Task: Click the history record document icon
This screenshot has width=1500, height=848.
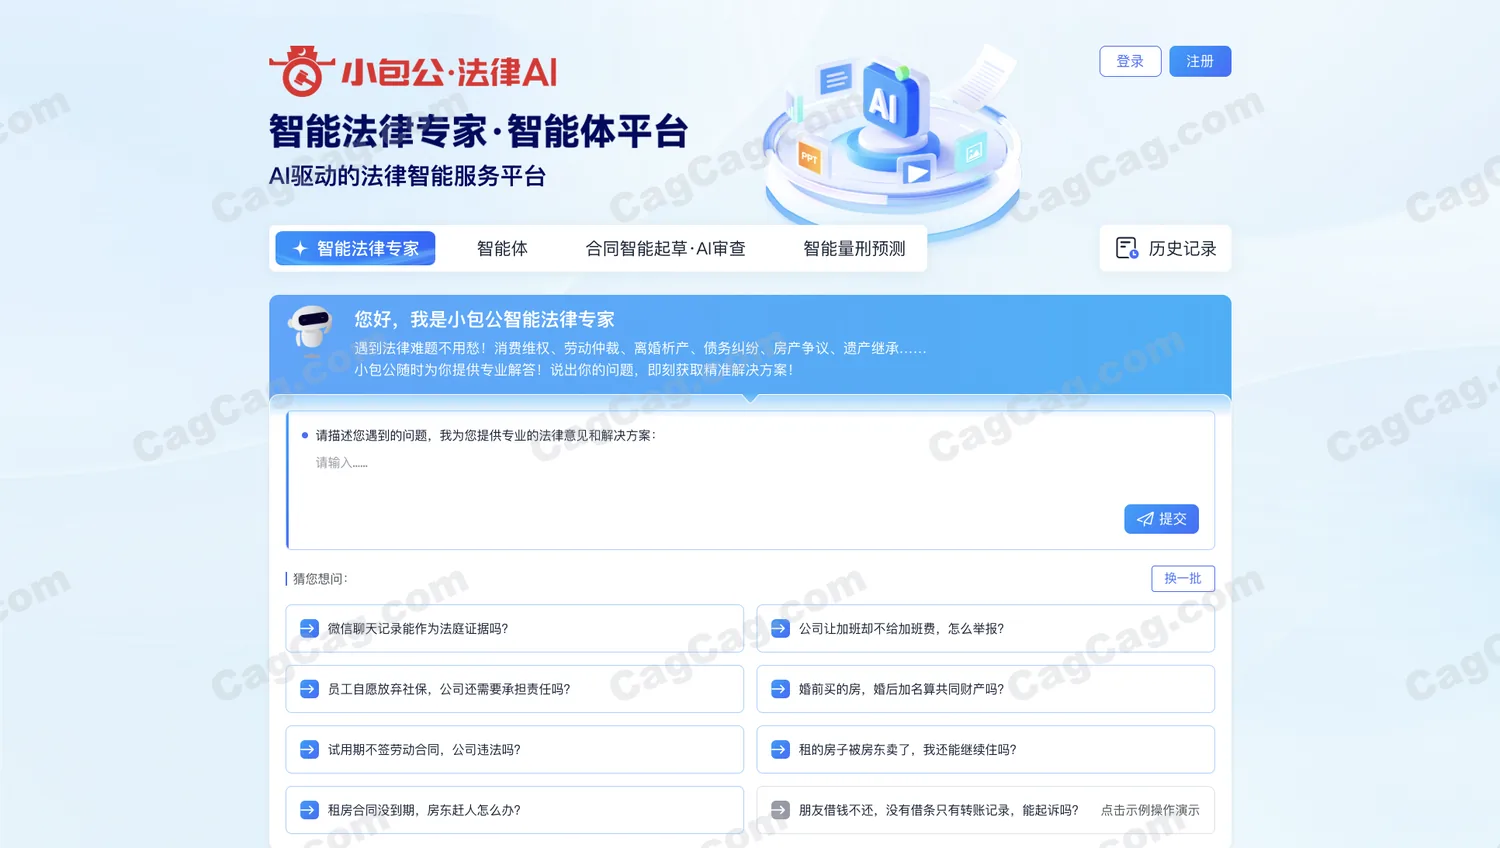Action: coord(1127,248)
